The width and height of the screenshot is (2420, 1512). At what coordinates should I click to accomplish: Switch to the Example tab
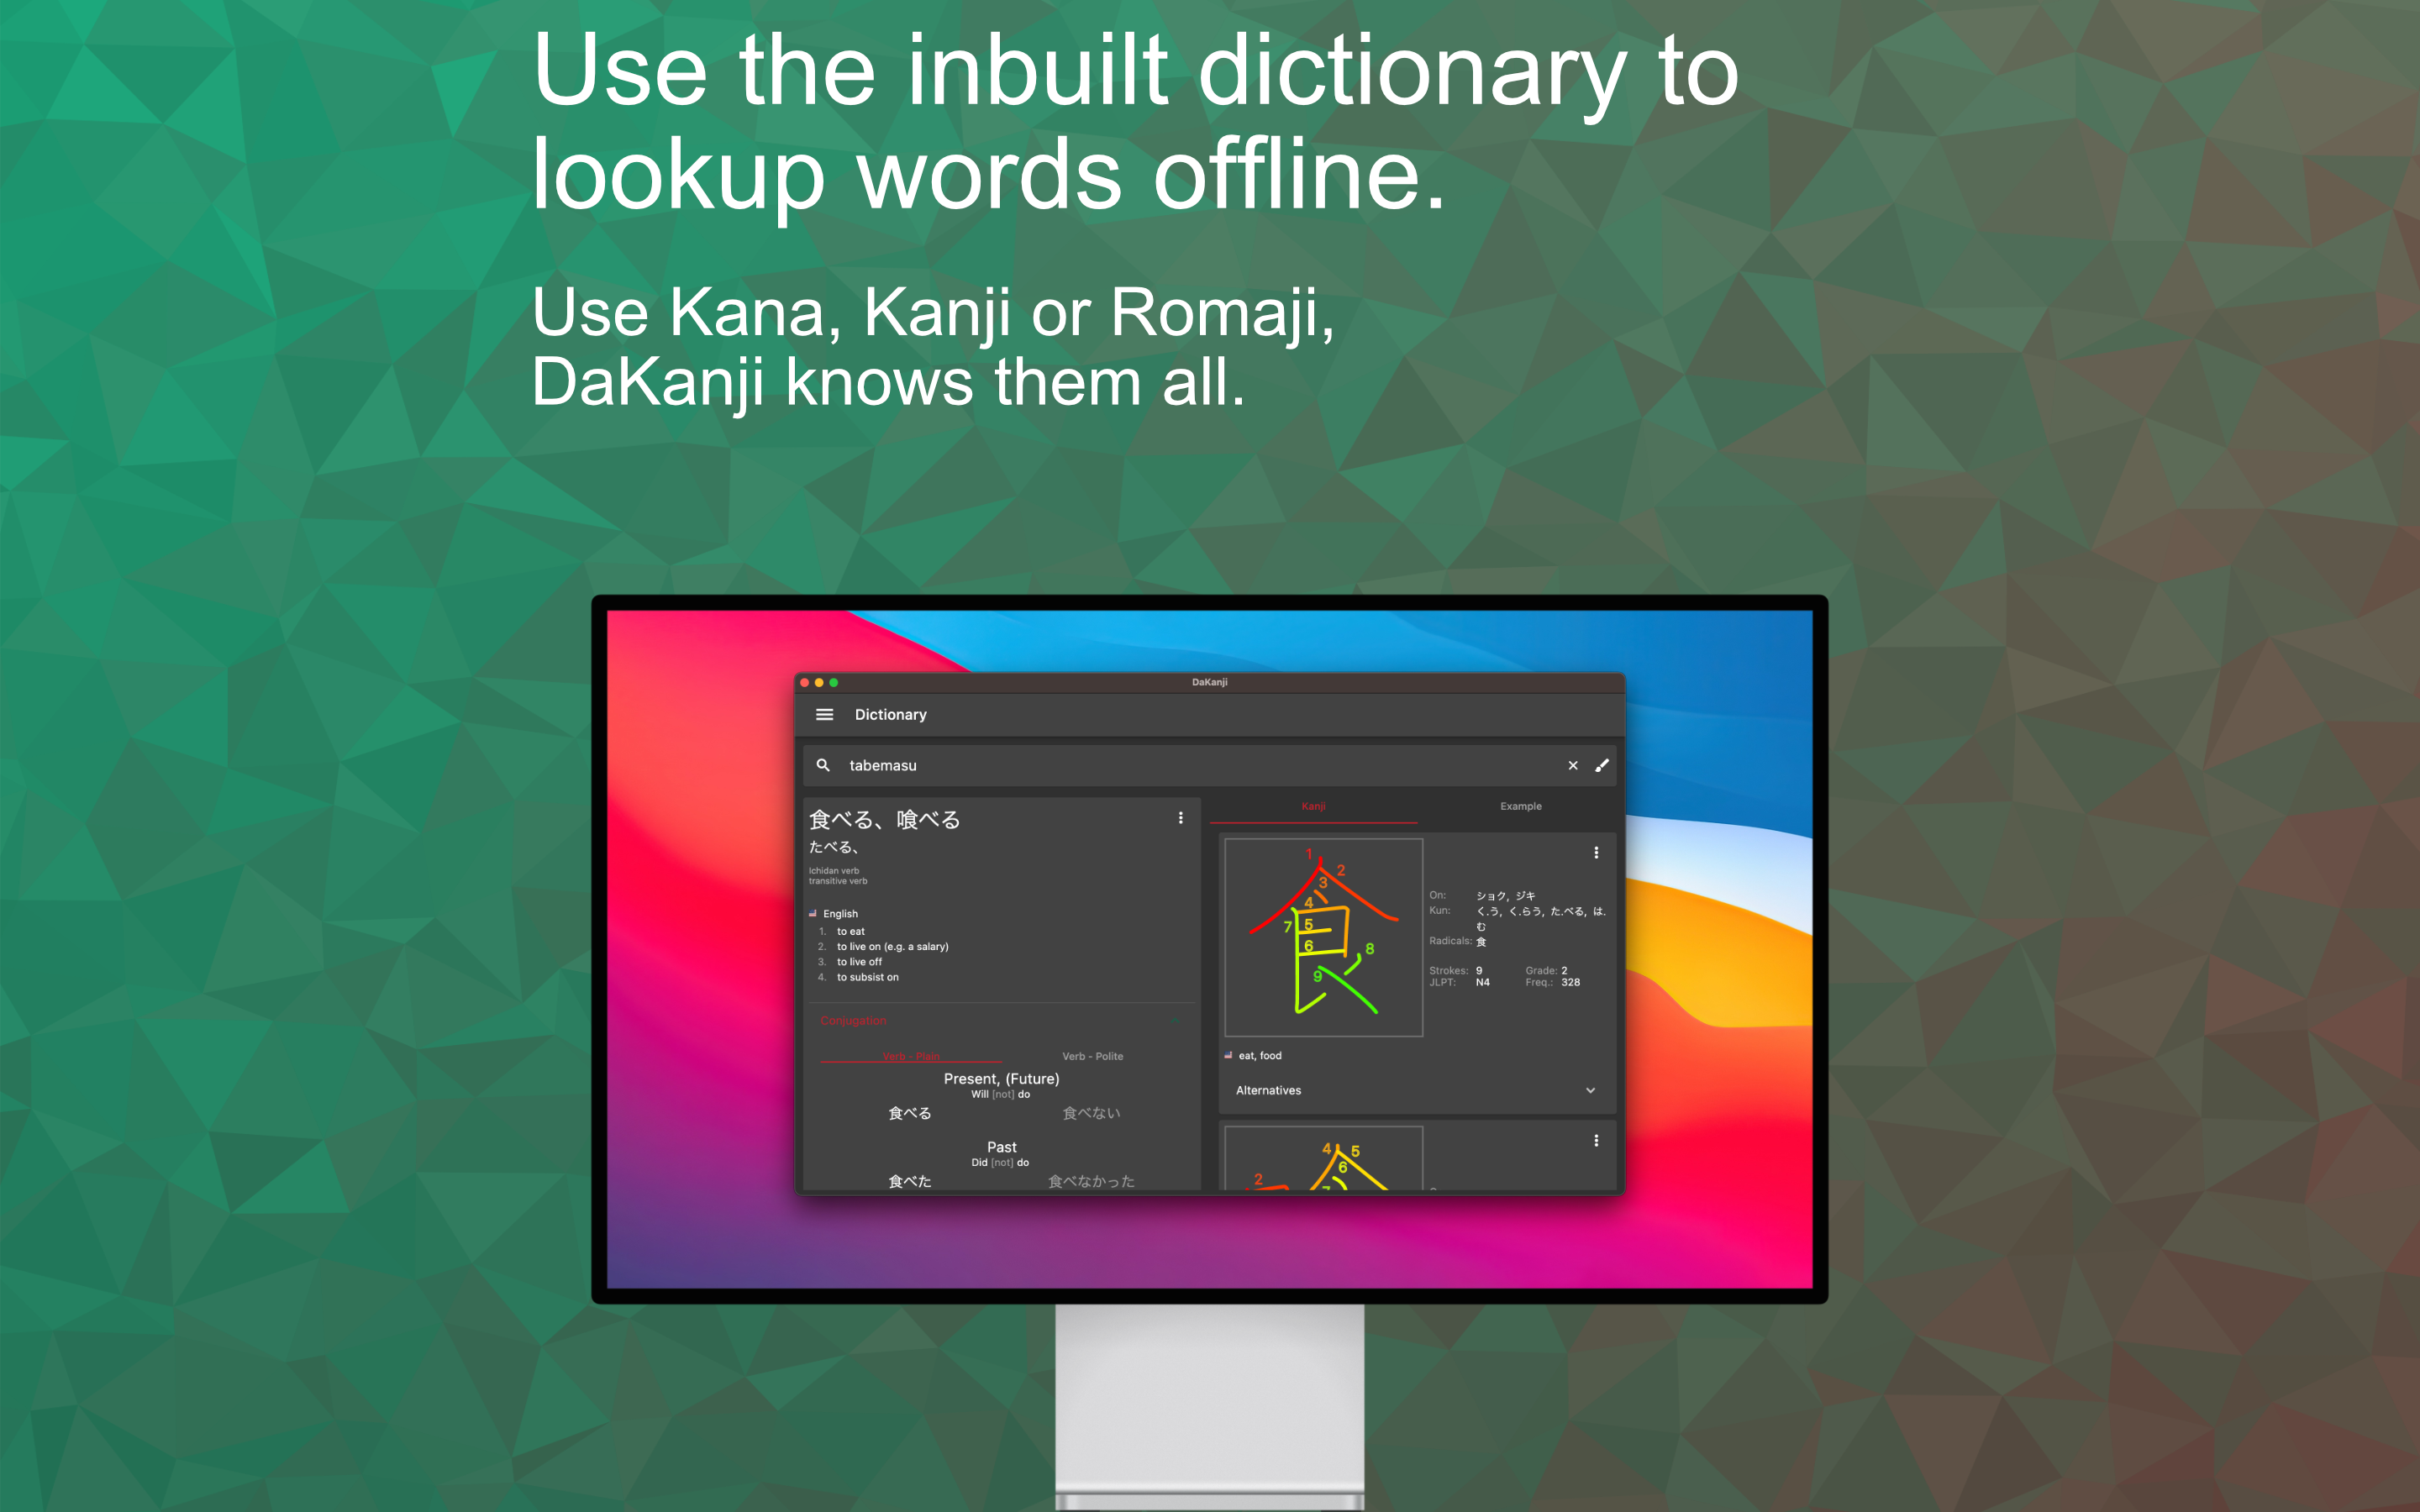[1520, 806]
